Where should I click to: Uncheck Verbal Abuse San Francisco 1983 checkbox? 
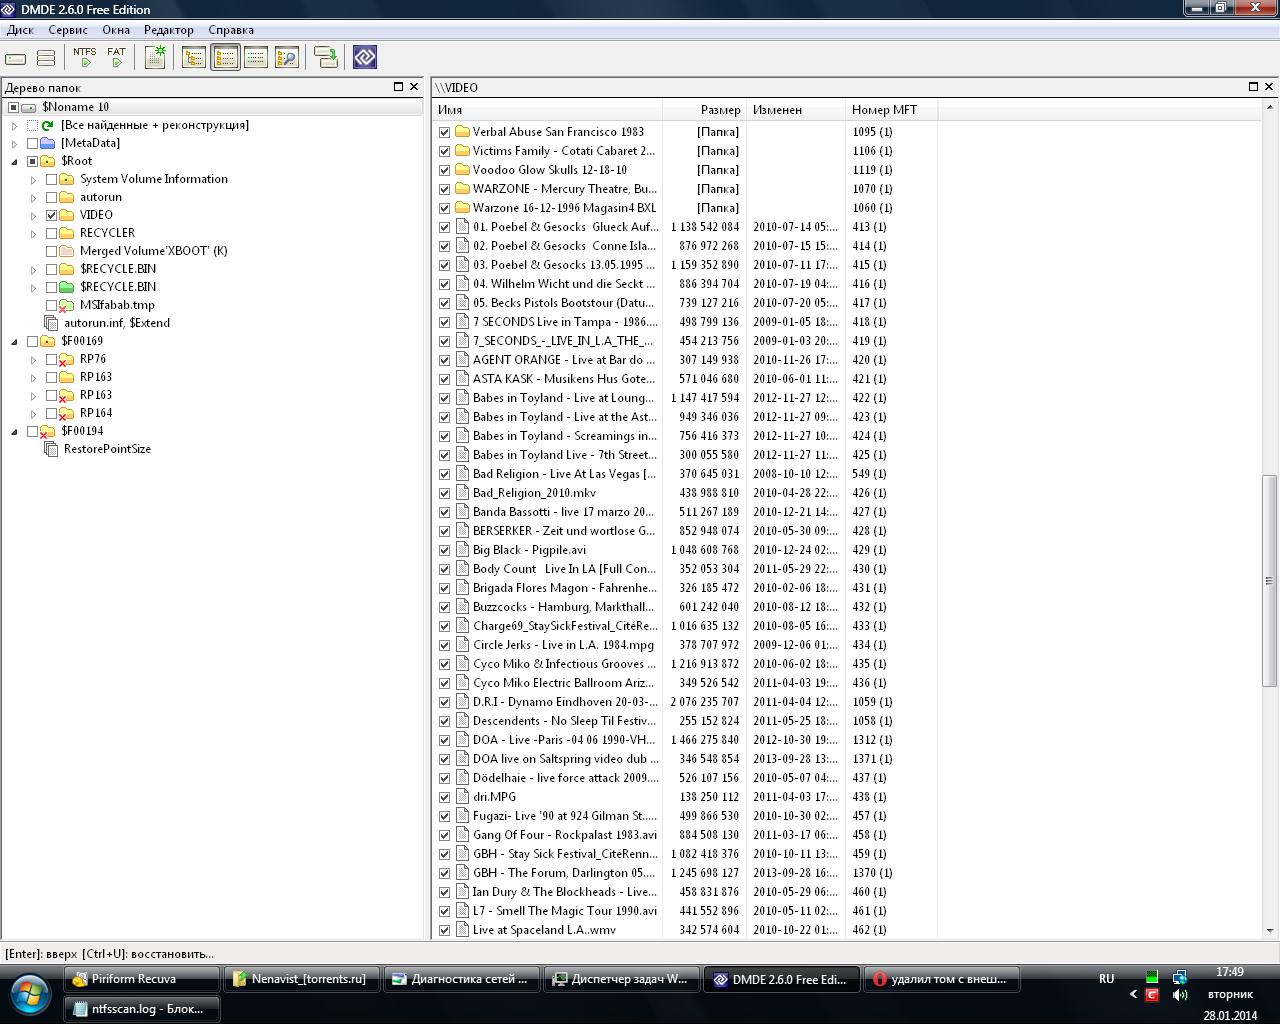(445, 131)
